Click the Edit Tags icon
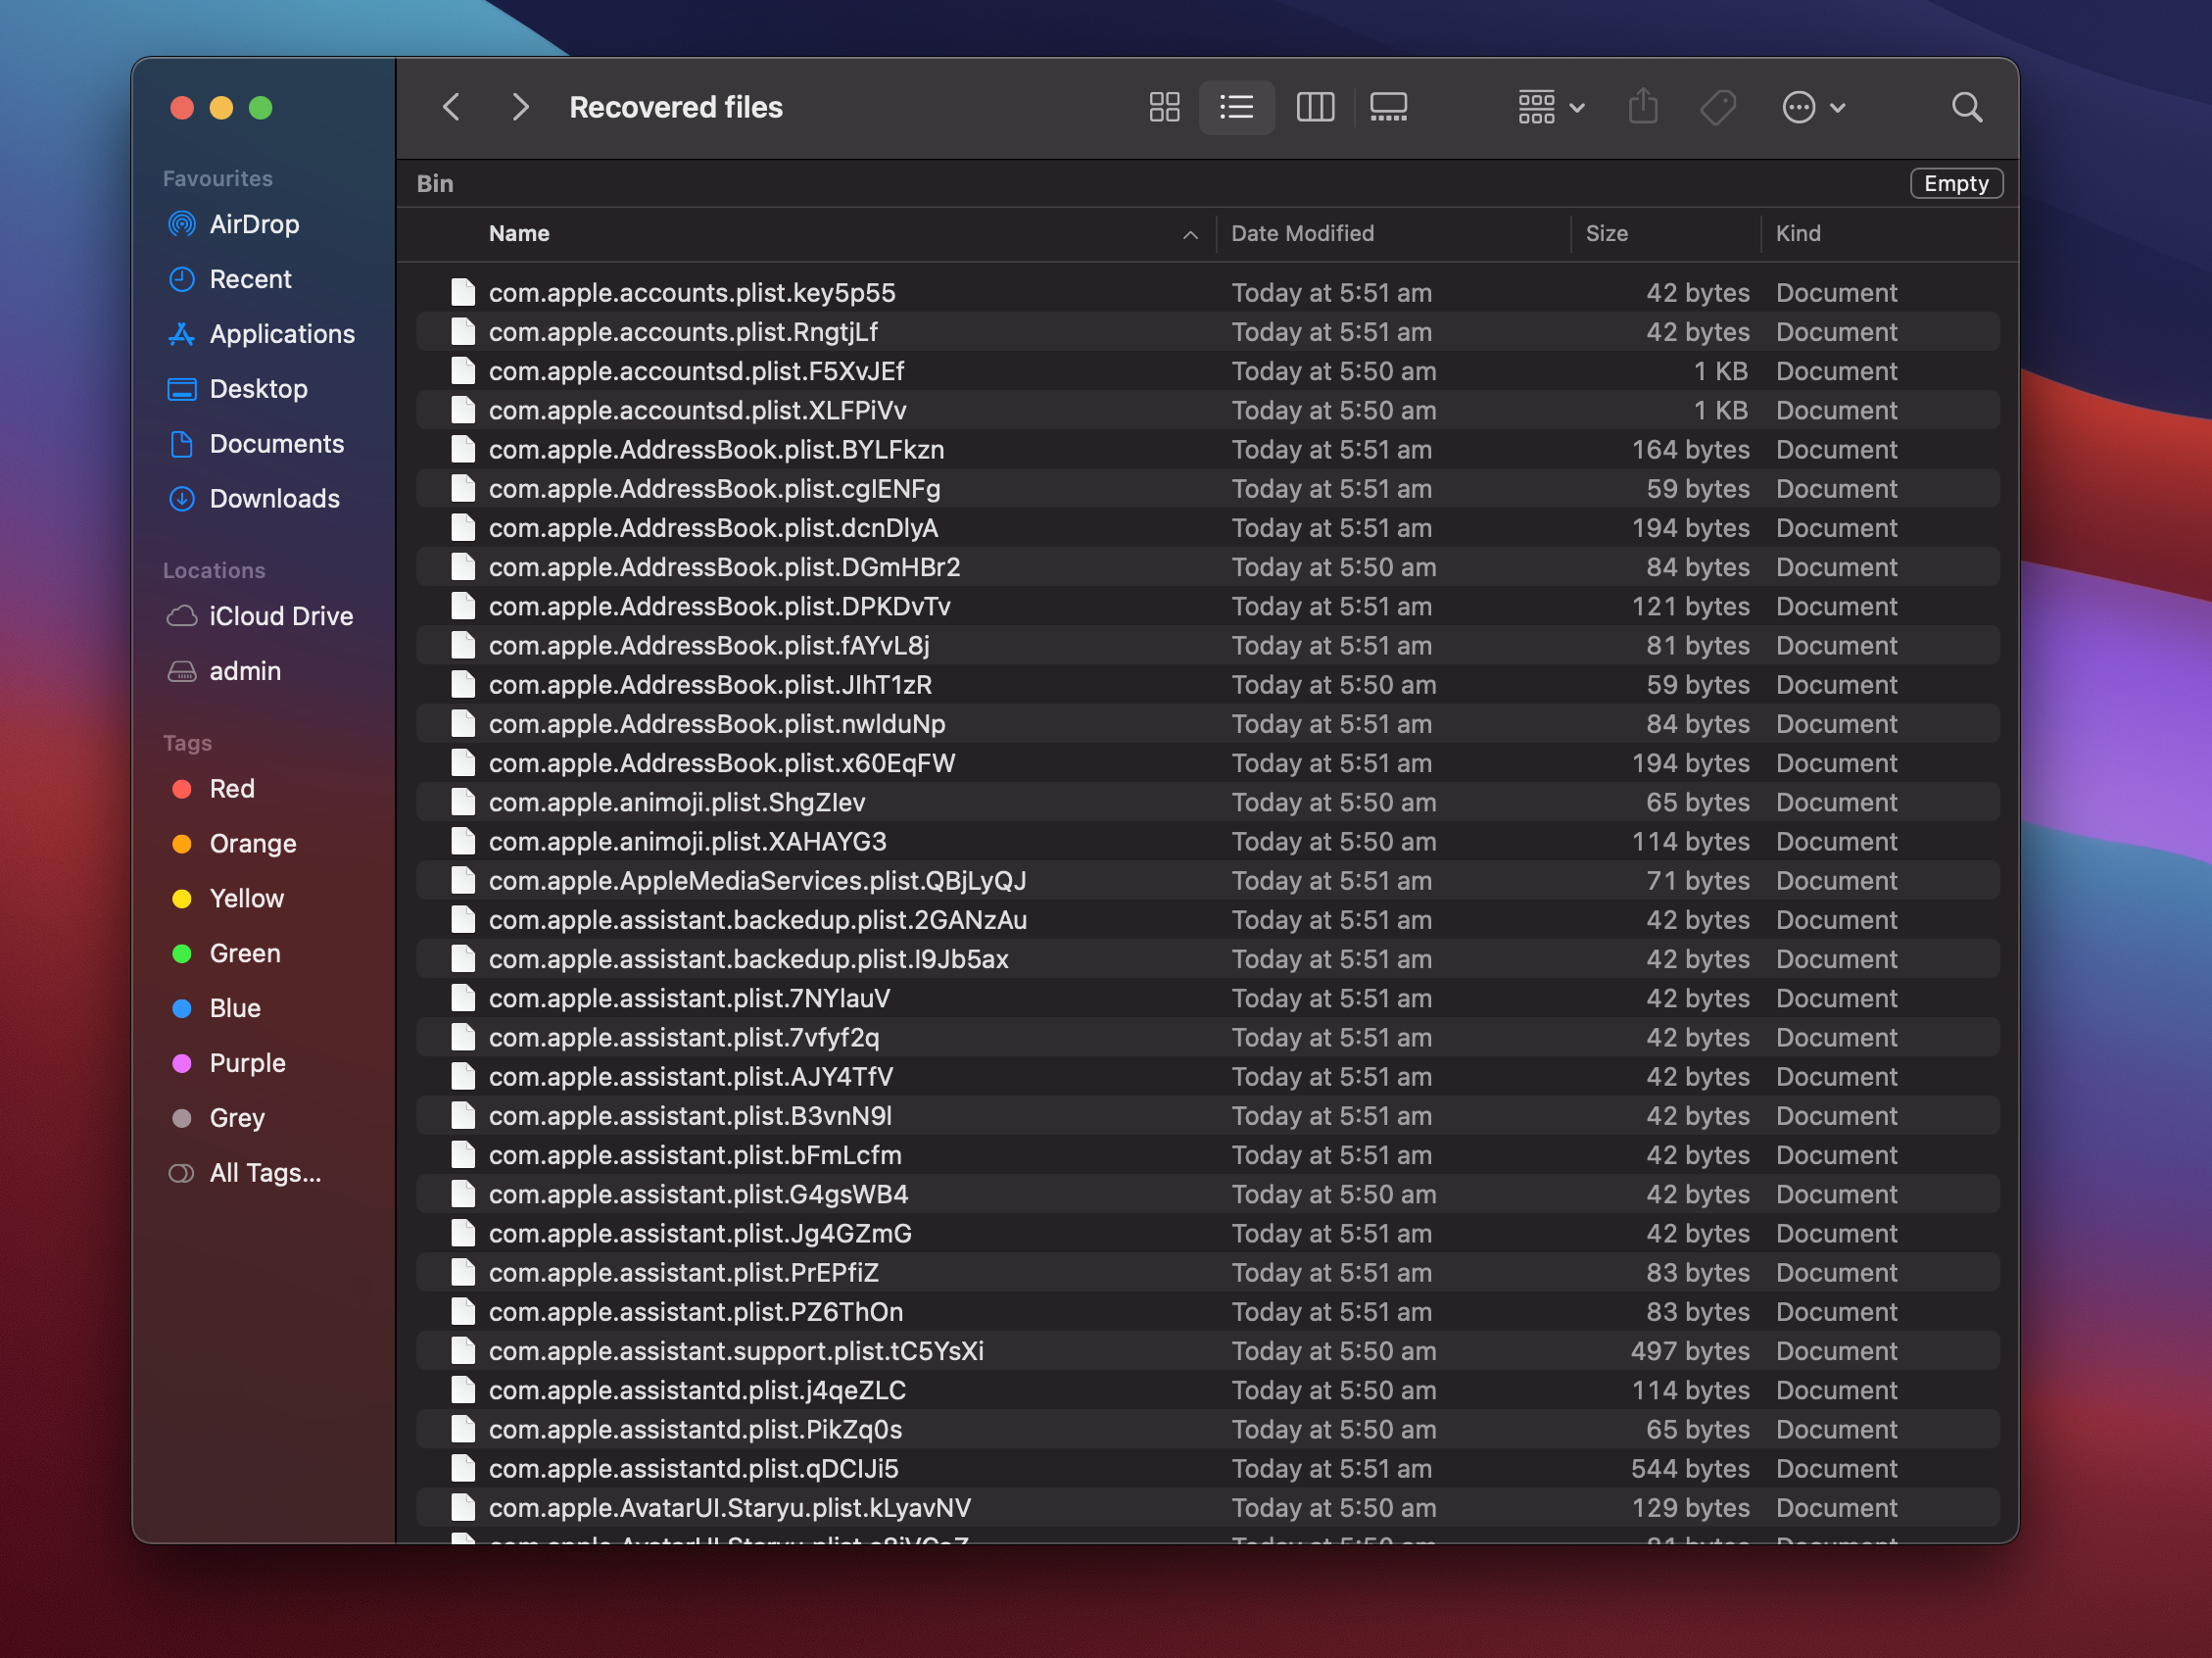The width and height of the screenshot is (2212, 1658). 1718,107
